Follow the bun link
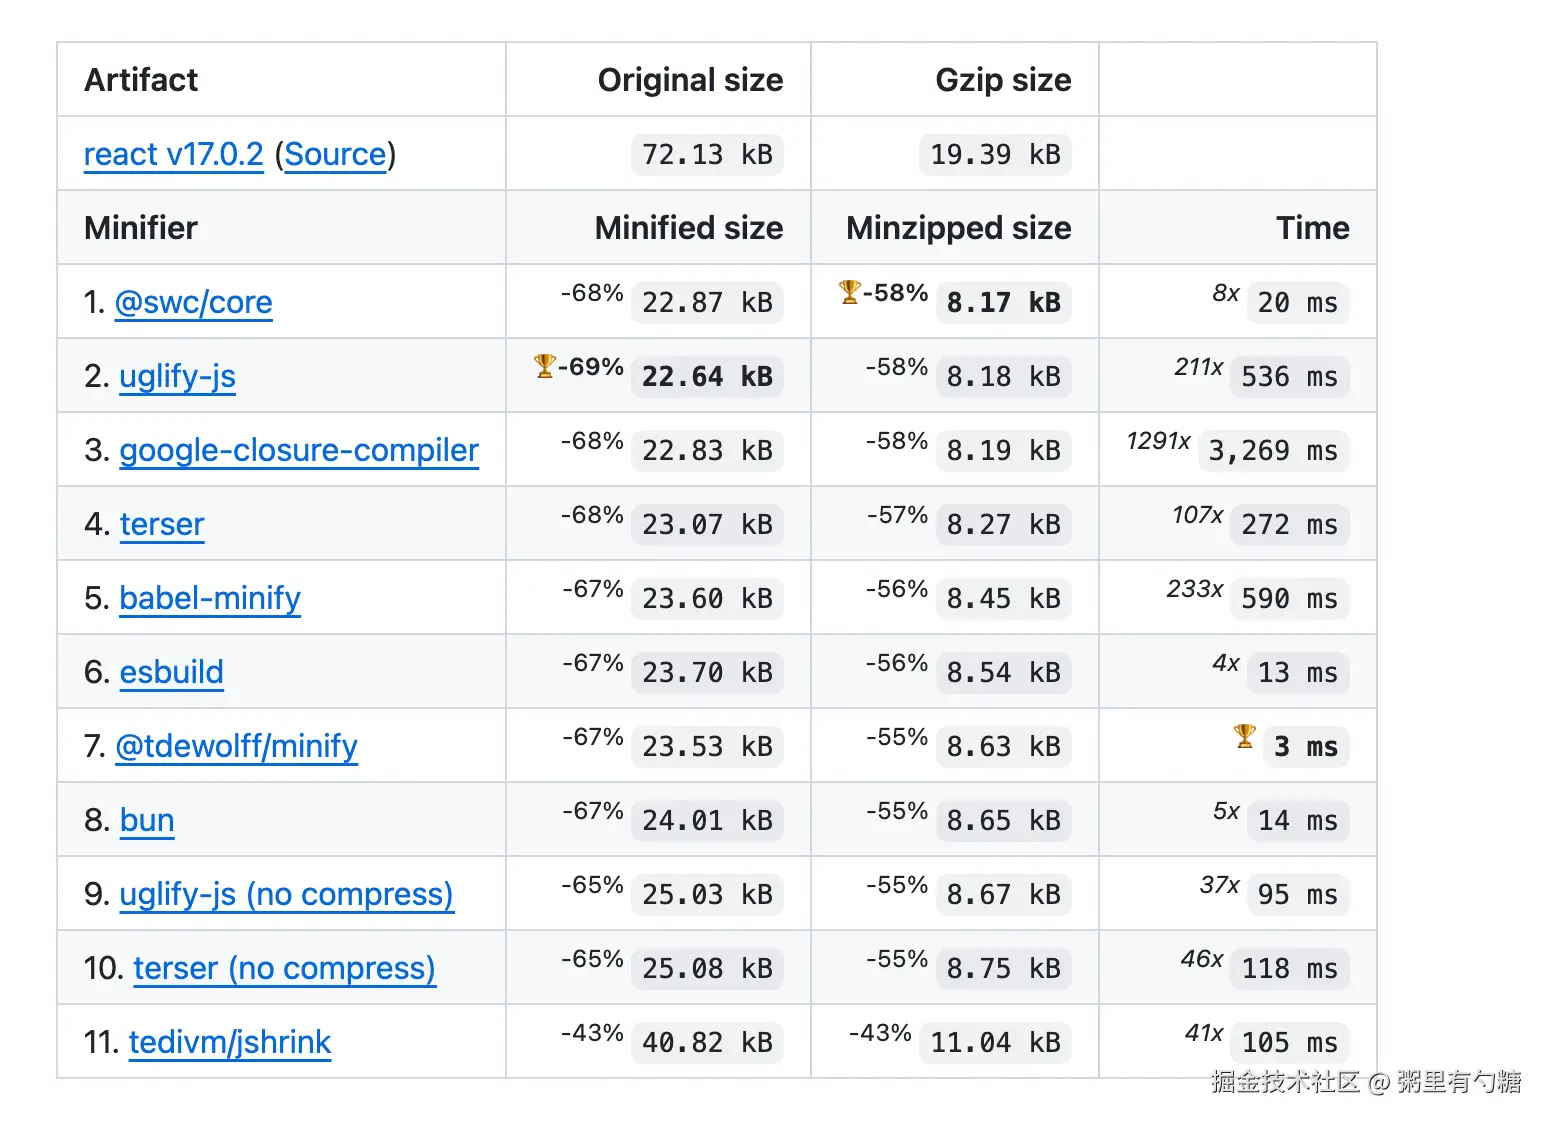The image size is (1550, 1124). pyautogui.click(x=147, y=820)
